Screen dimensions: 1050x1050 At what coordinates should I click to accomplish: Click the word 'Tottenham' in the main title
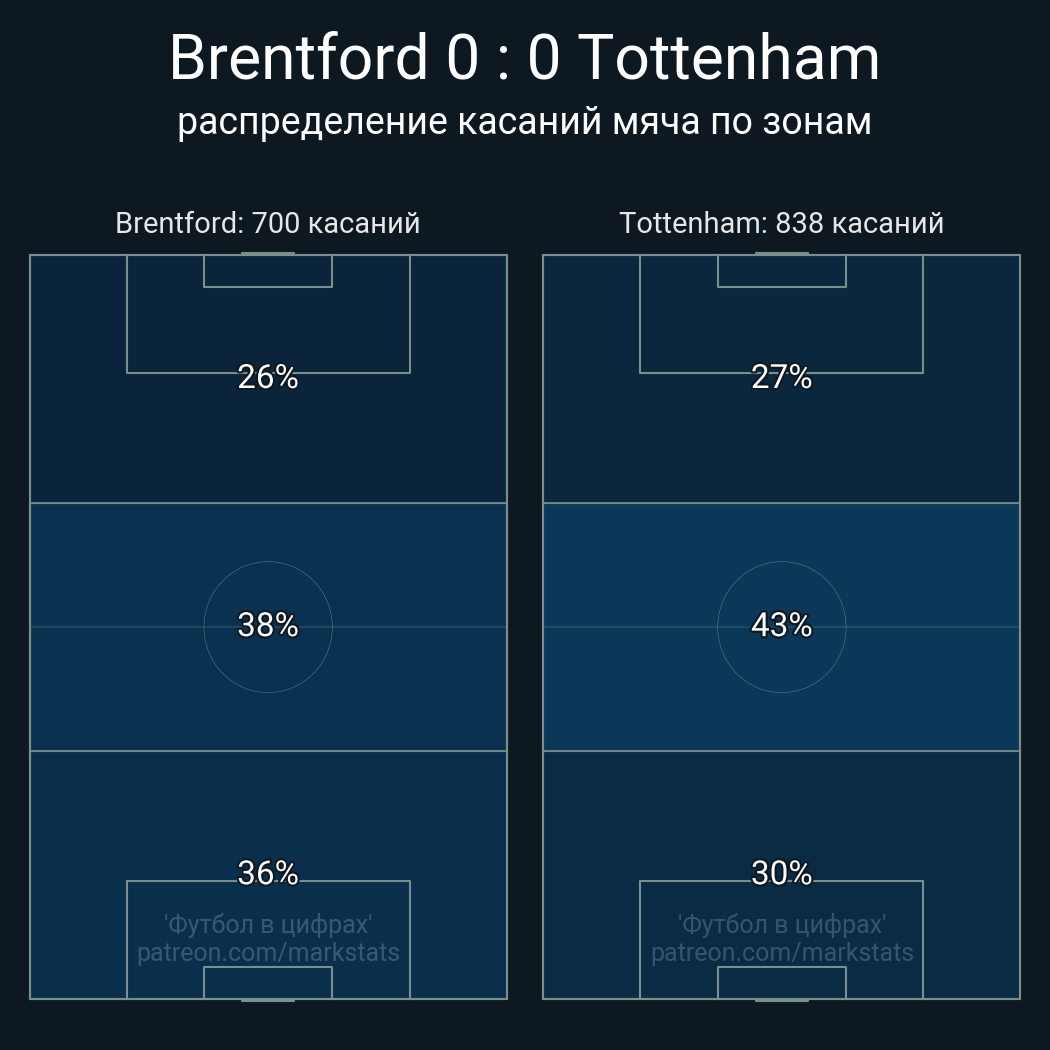coord(729,58)
